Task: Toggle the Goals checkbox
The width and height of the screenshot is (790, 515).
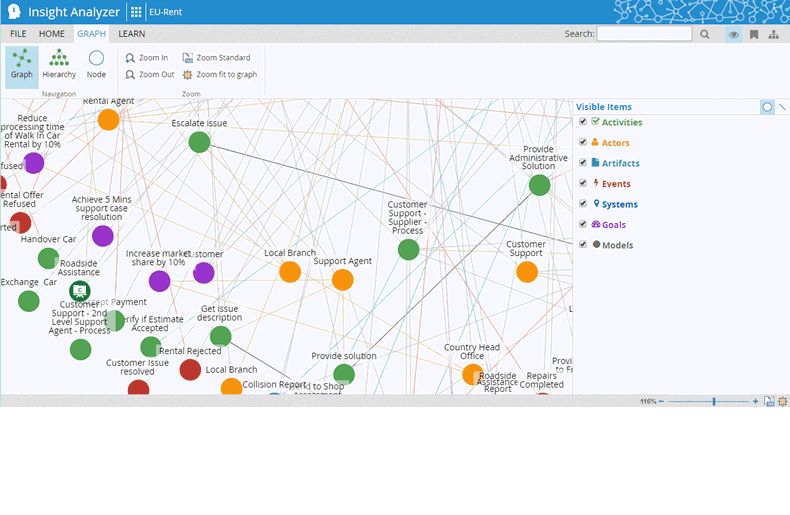Action: click(583, 225)
